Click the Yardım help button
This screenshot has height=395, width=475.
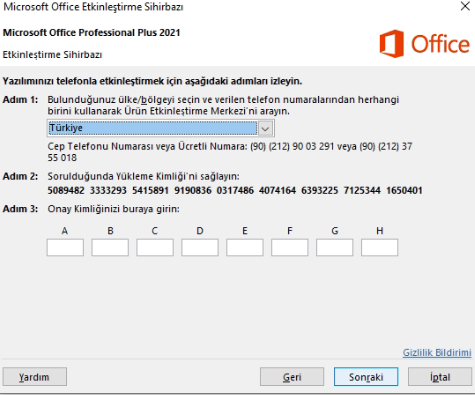coord(35,377)
